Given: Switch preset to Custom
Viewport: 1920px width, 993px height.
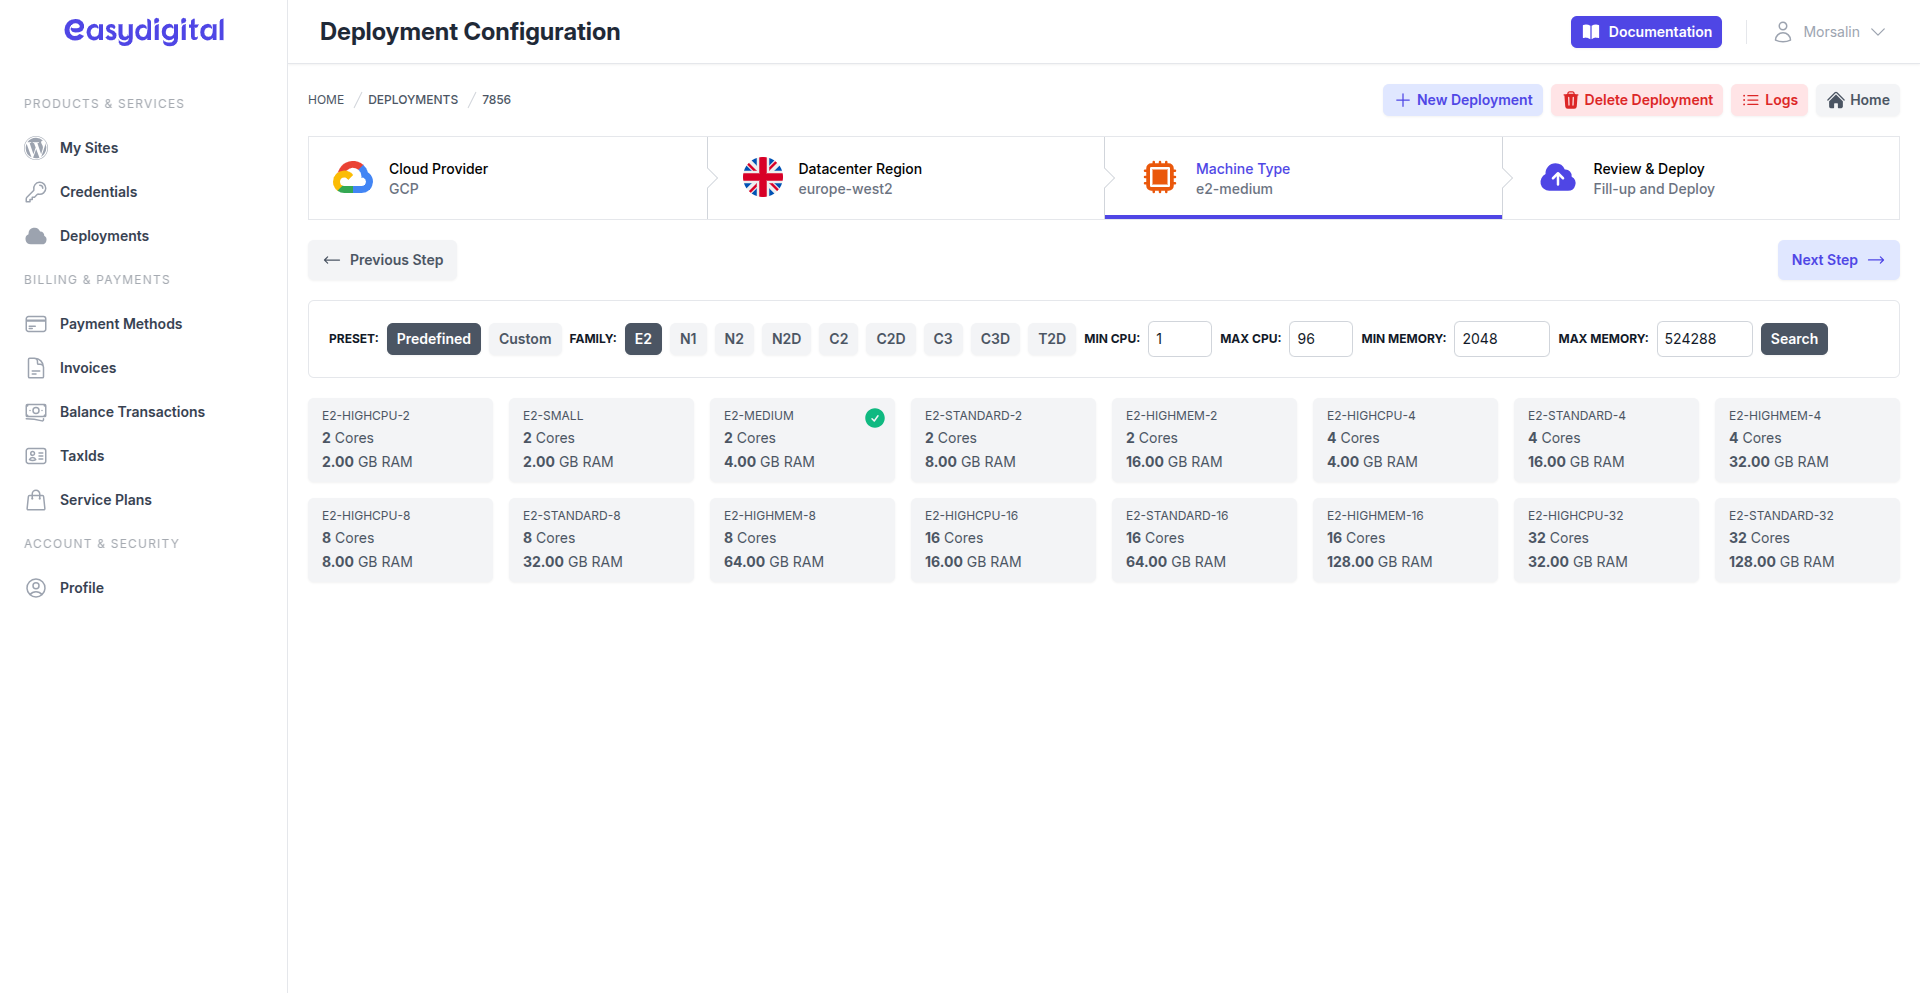Looking at the screenshot, I should (x=525, y=339).
